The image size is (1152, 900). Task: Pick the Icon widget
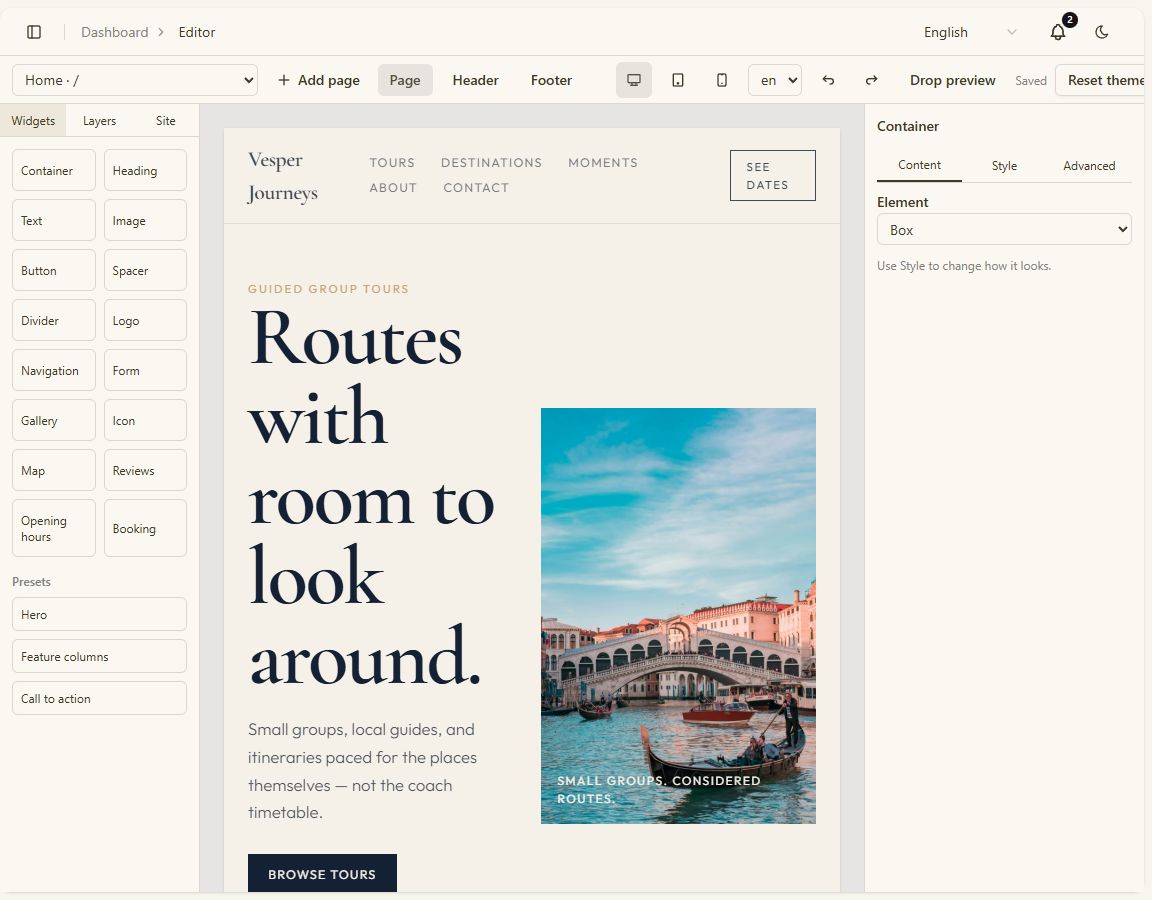tap(145, 420)
